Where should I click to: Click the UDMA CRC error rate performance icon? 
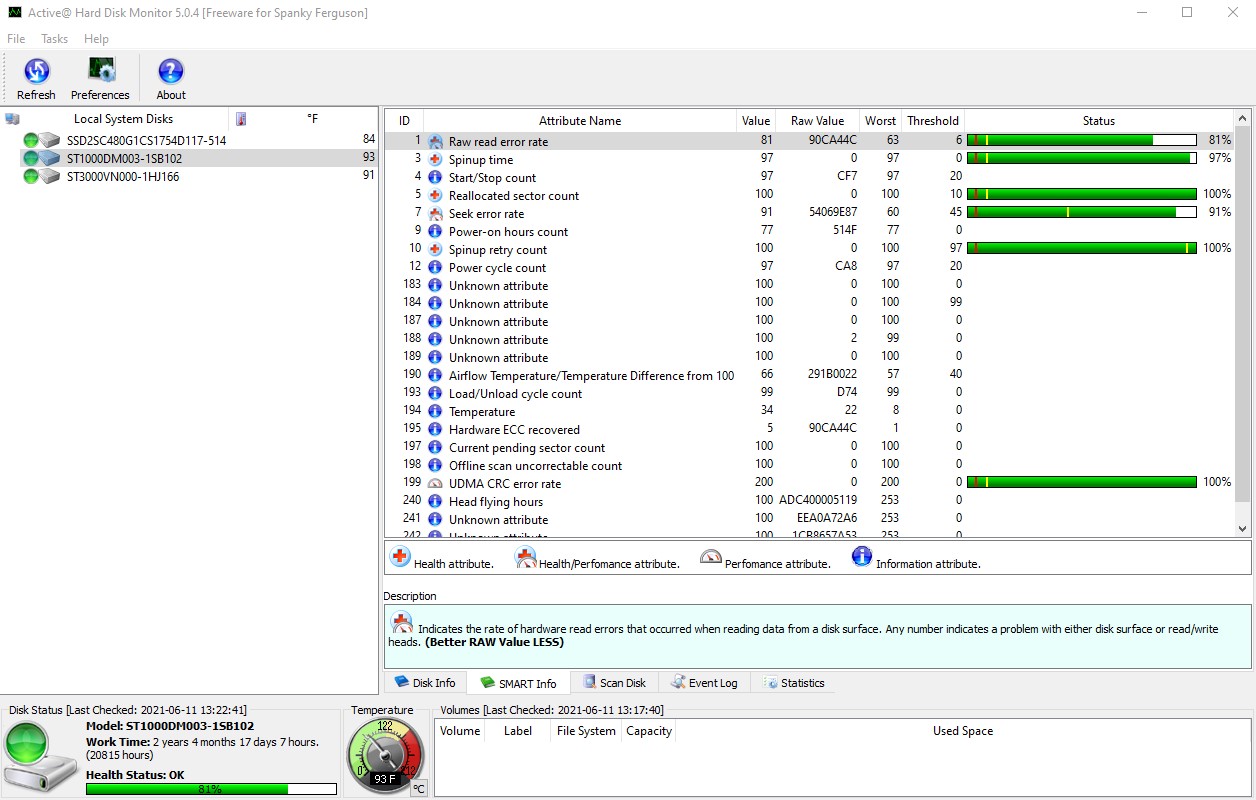tap(435, 484)
